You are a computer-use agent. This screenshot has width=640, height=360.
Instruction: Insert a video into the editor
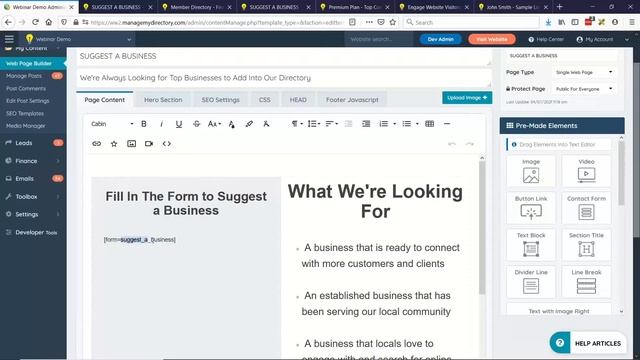click(x=149, y=144)
